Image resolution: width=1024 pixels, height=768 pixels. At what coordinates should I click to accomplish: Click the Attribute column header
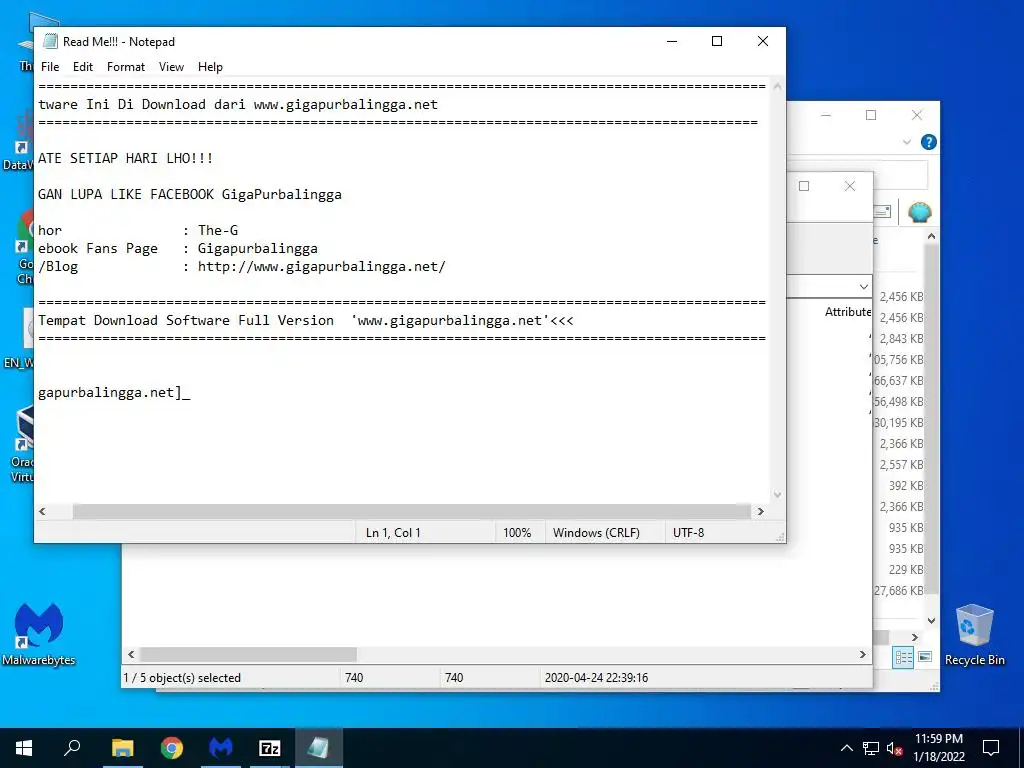click(x=848, y=312)
